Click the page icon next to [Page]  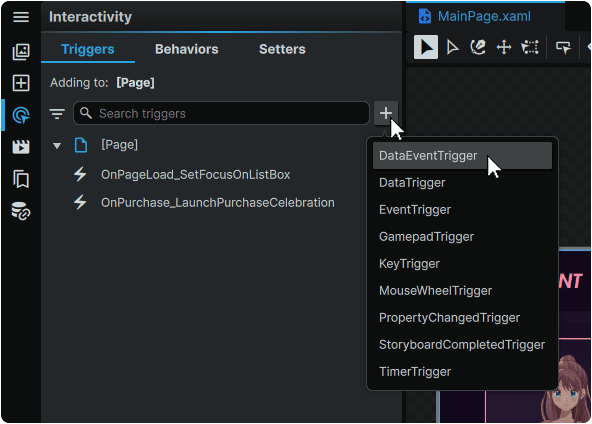(x=81, y=145)
